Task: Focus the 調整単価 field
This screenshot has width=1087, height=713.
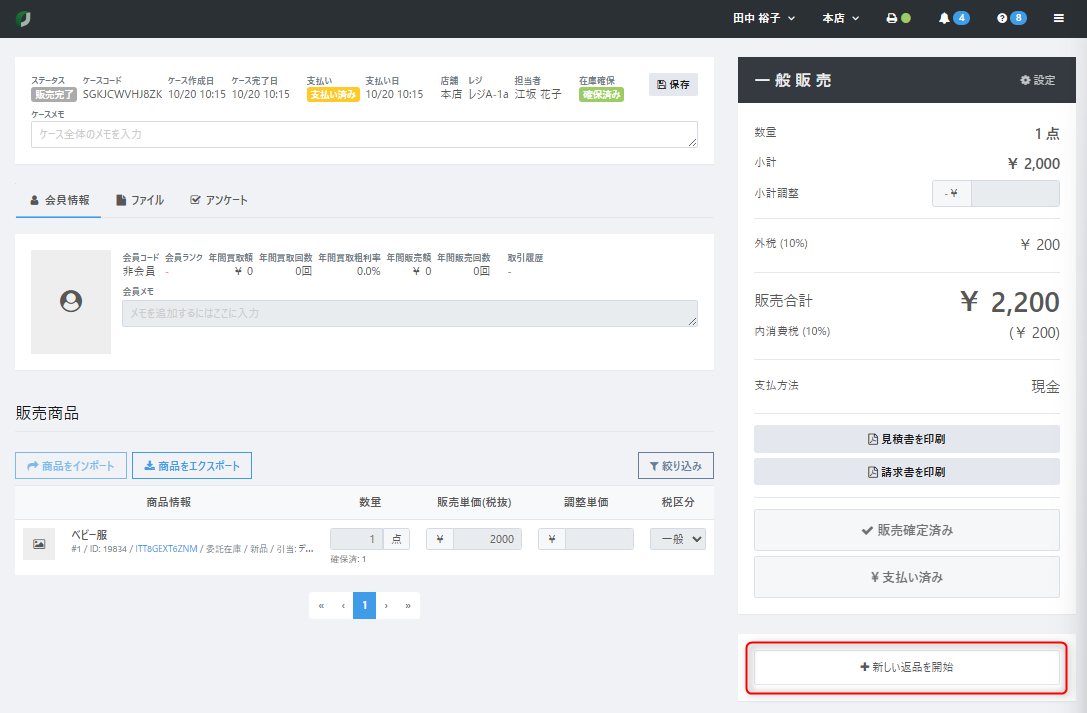Action: tap(599, 539)
